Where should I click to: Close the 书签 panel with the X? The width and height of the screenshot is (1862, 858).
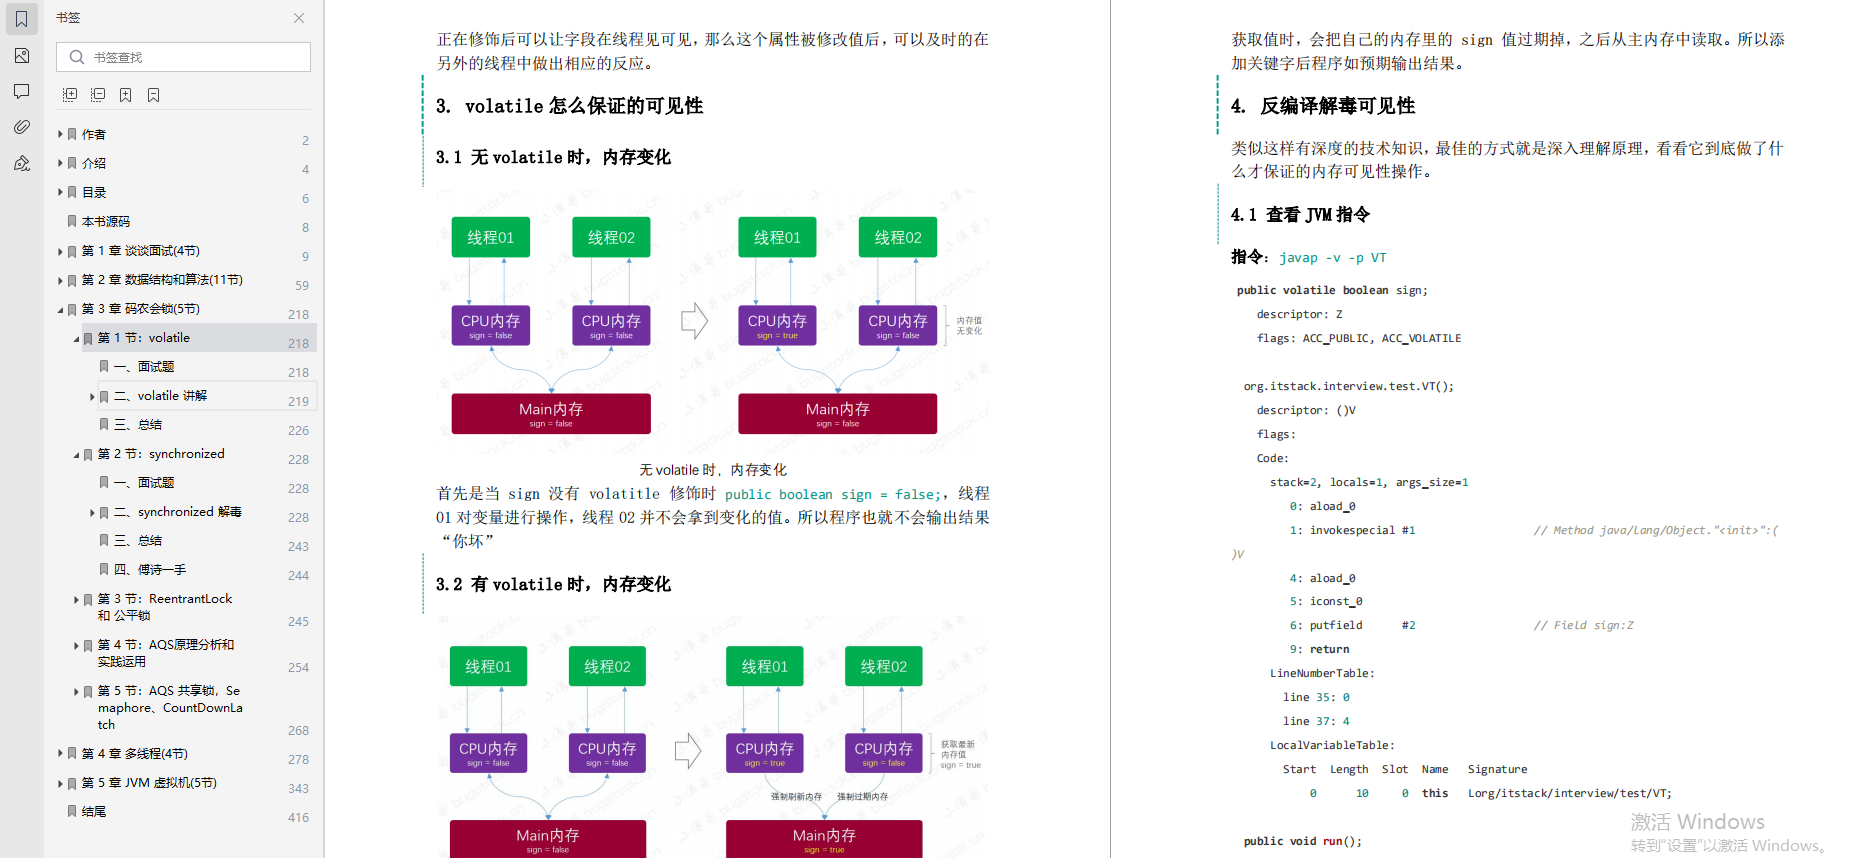pos(299,18)
